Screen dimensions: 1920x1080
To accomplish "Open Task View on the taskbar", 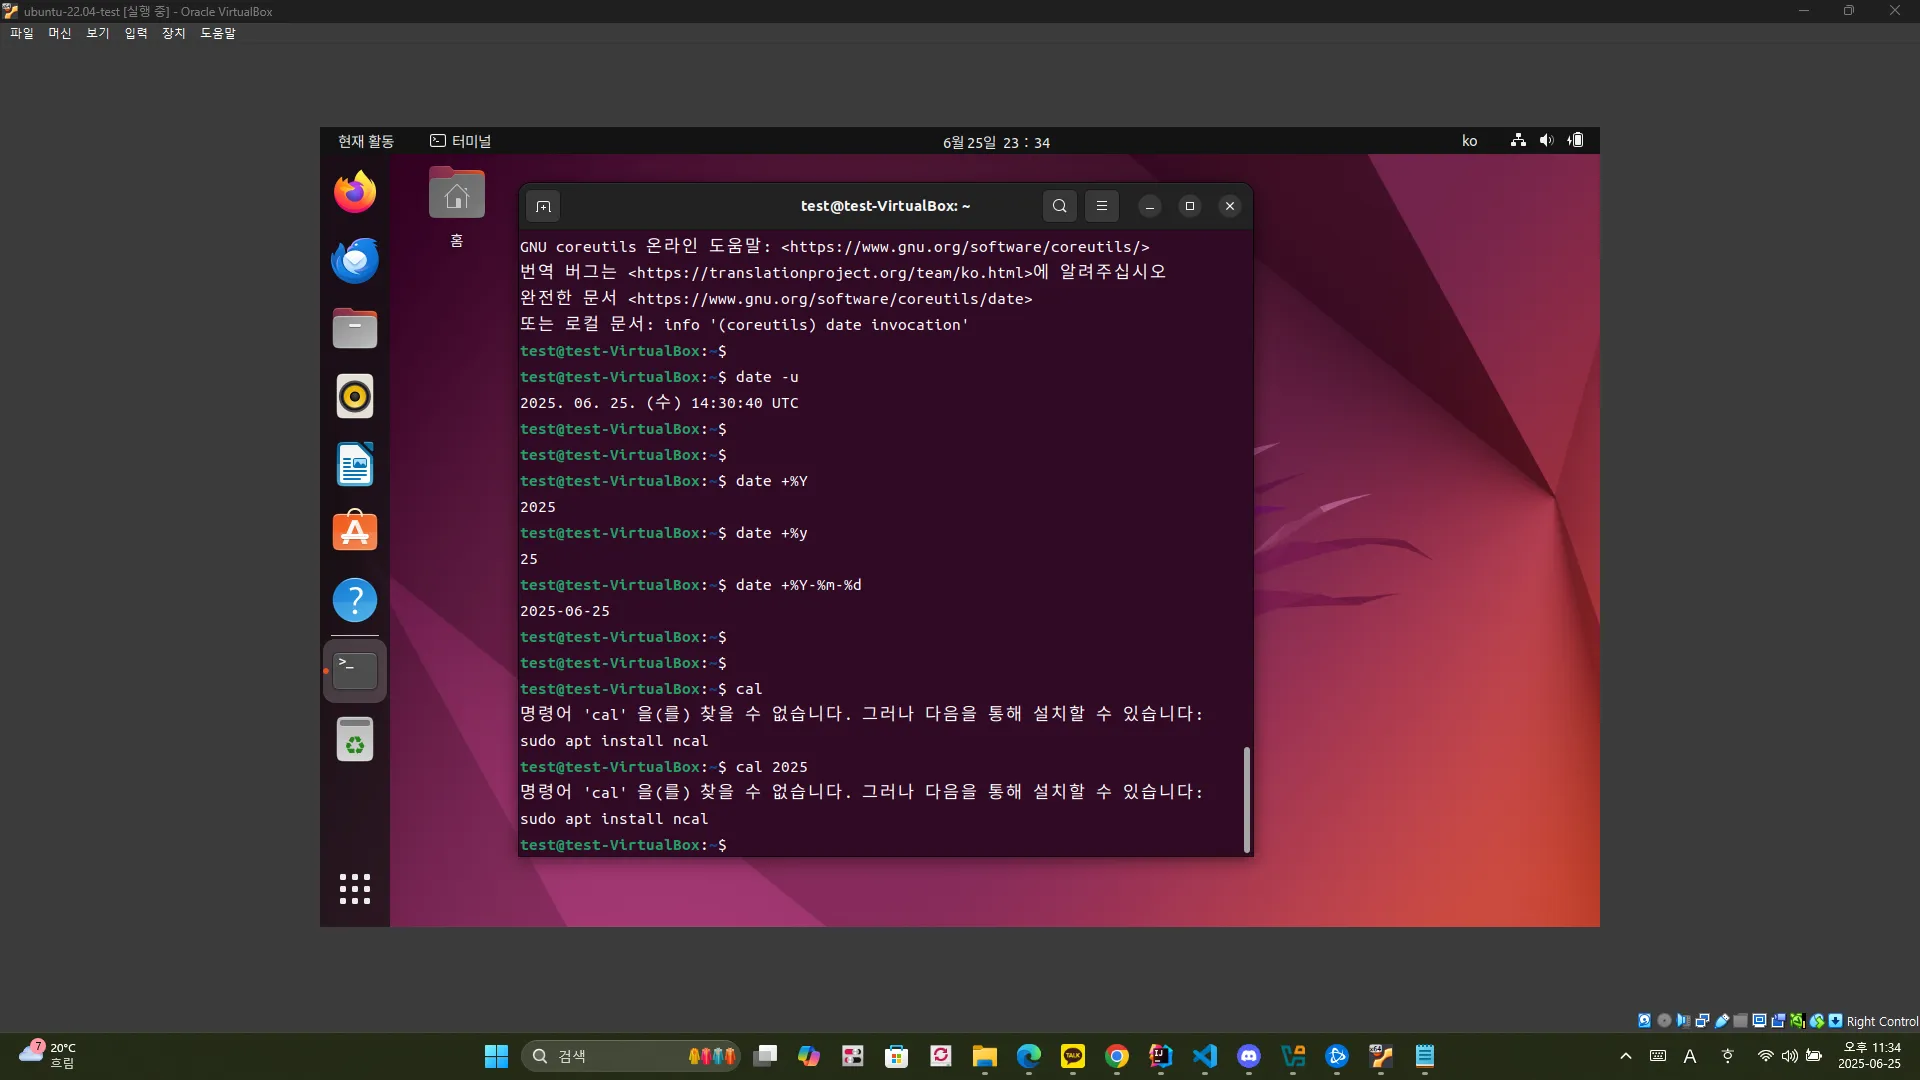I will [x=765, y=1056].
